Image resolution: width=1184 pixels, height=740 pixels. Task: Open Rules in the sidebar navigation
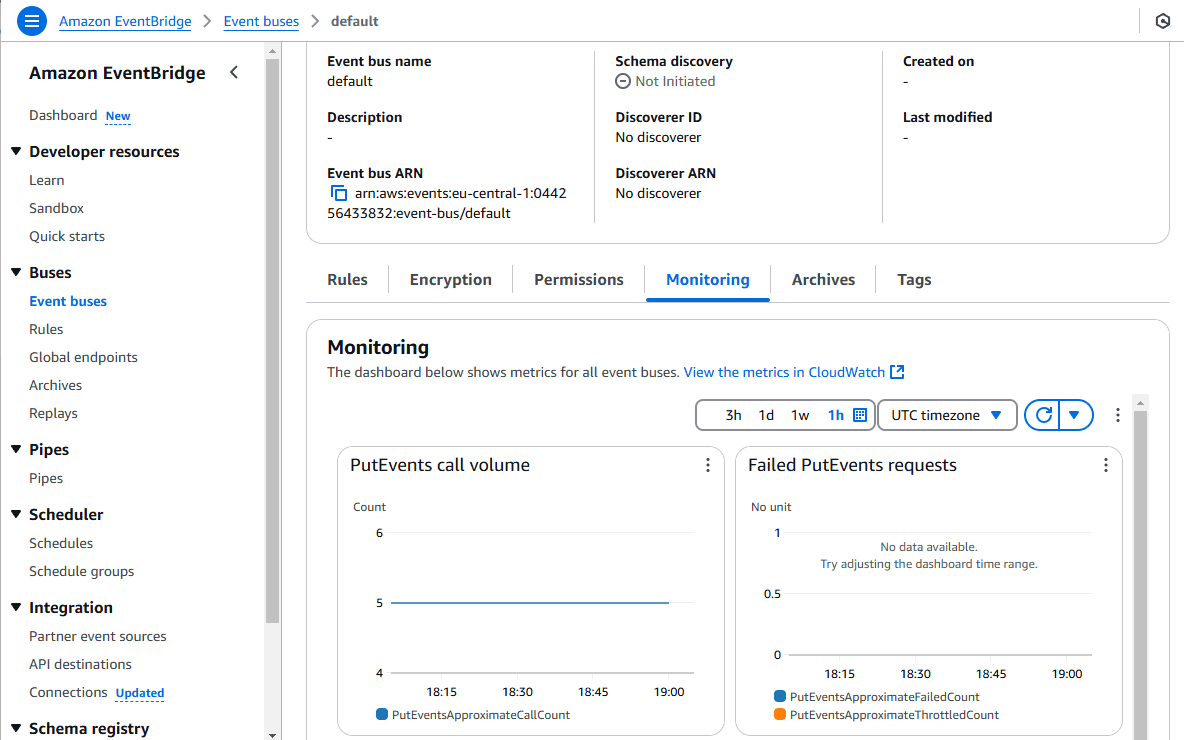pyautogui.click(x=46, y=329)
